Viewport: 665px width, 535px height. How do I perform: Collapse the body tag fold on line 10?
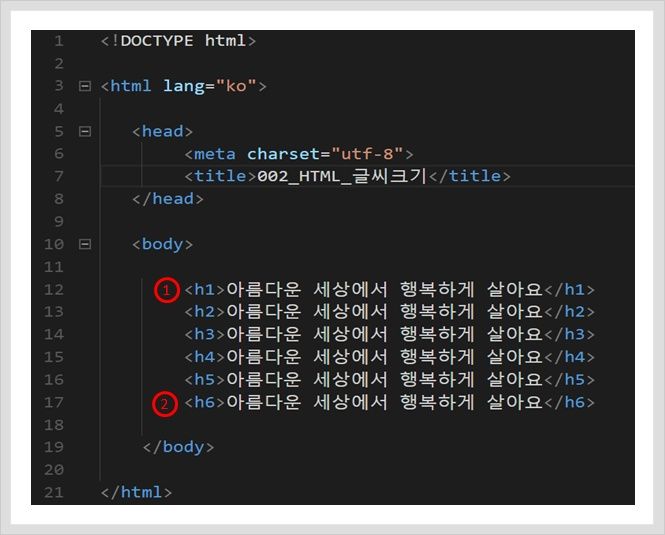(85, 244)
